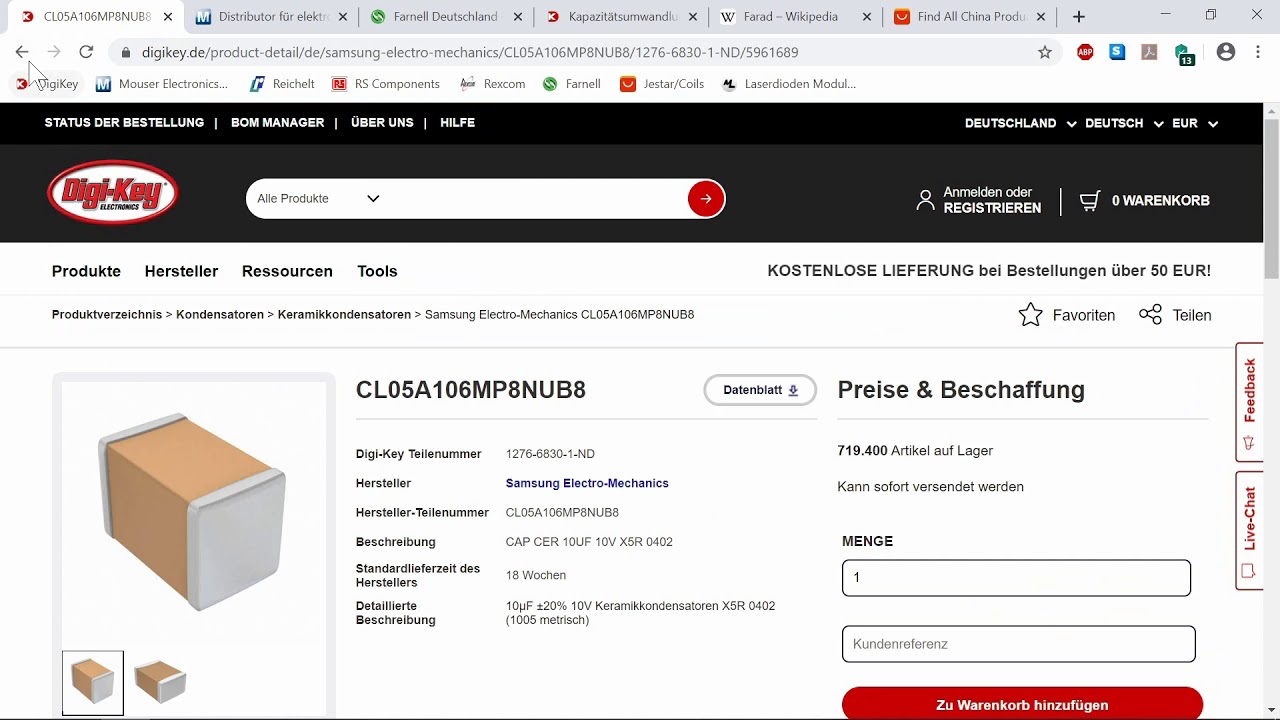Screen dimensions: 1280x720
Task: Open Ressourcen menu
Action: tap(287, 271)
